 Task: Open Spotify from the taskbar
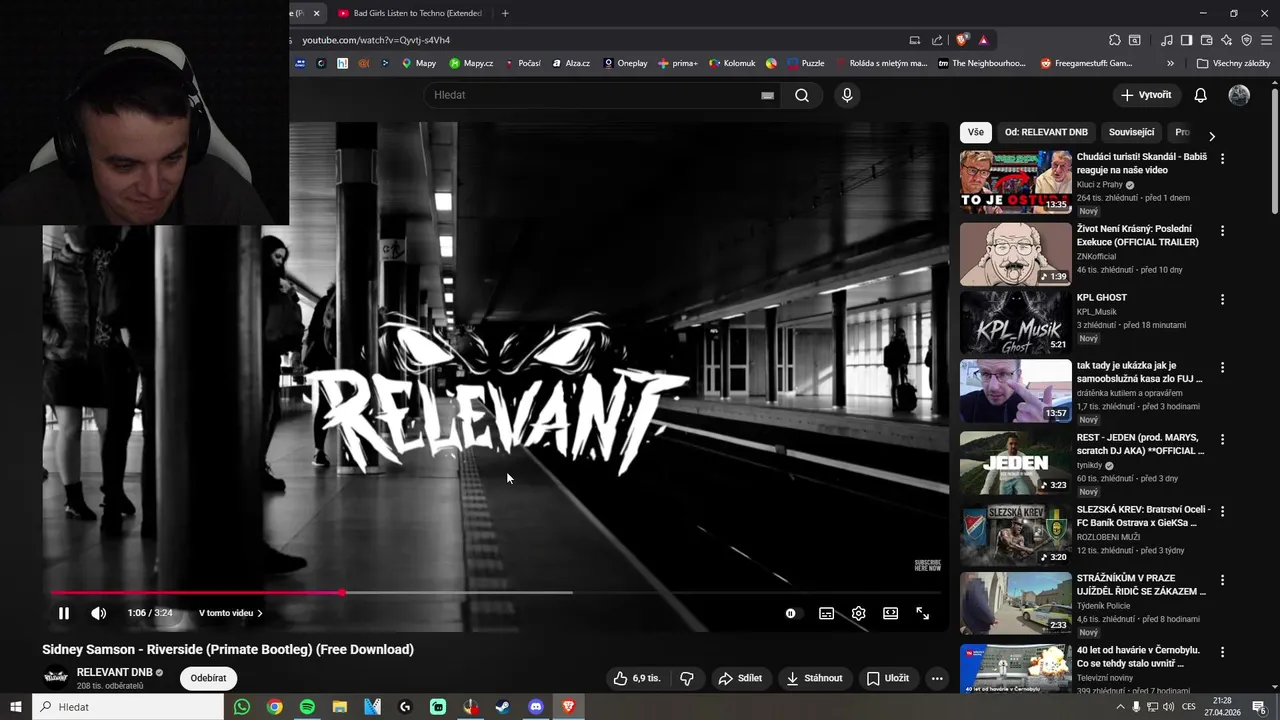307,707
